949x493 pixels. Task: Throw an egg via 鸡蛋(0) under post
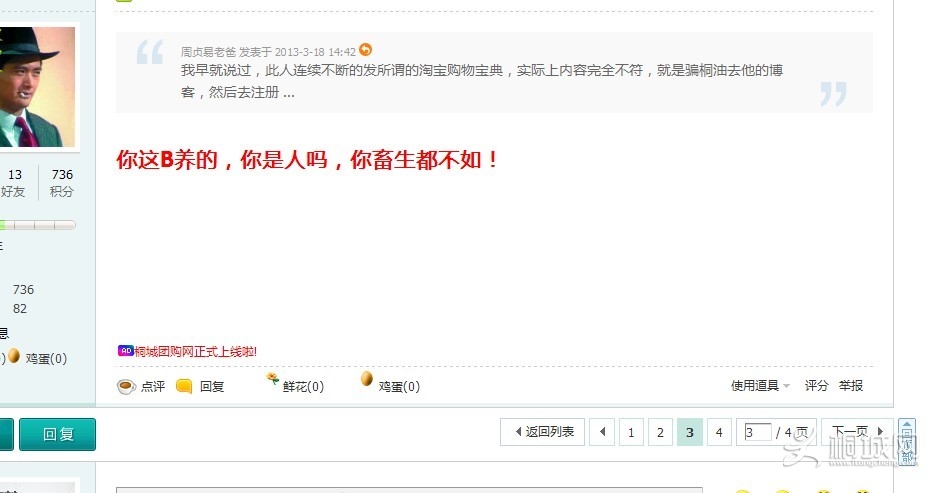click(x=366, y=379)
